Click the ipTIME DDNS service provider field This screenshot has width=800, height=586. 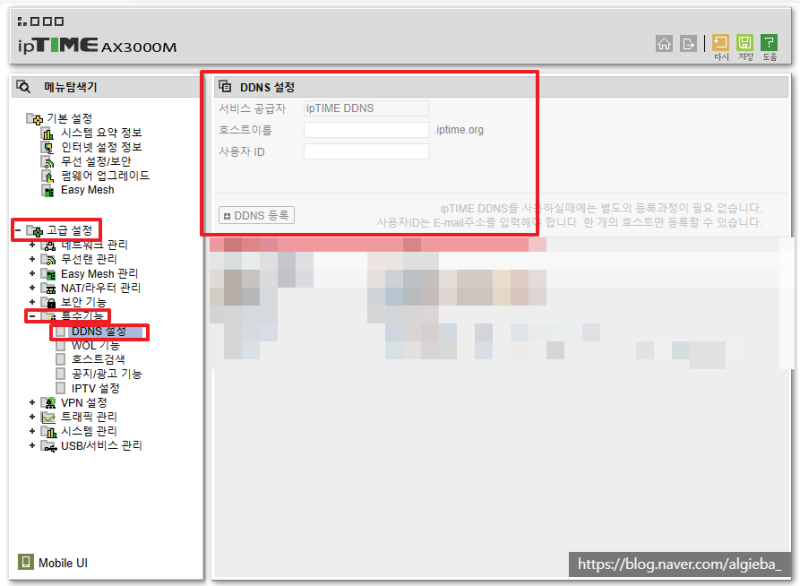(x=366, y=107)
